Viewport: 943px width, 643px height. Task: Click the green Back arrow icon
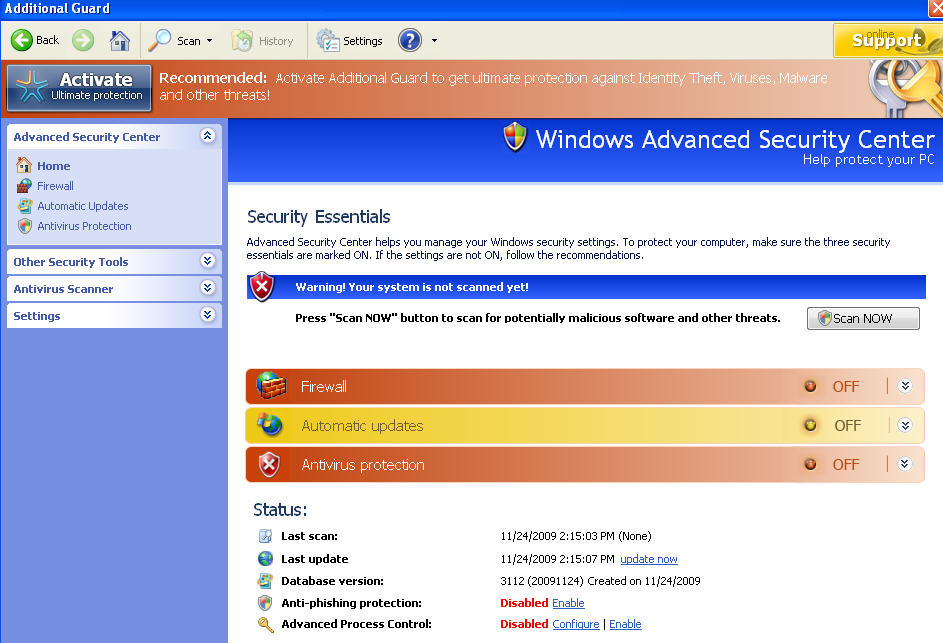point(22,40)
